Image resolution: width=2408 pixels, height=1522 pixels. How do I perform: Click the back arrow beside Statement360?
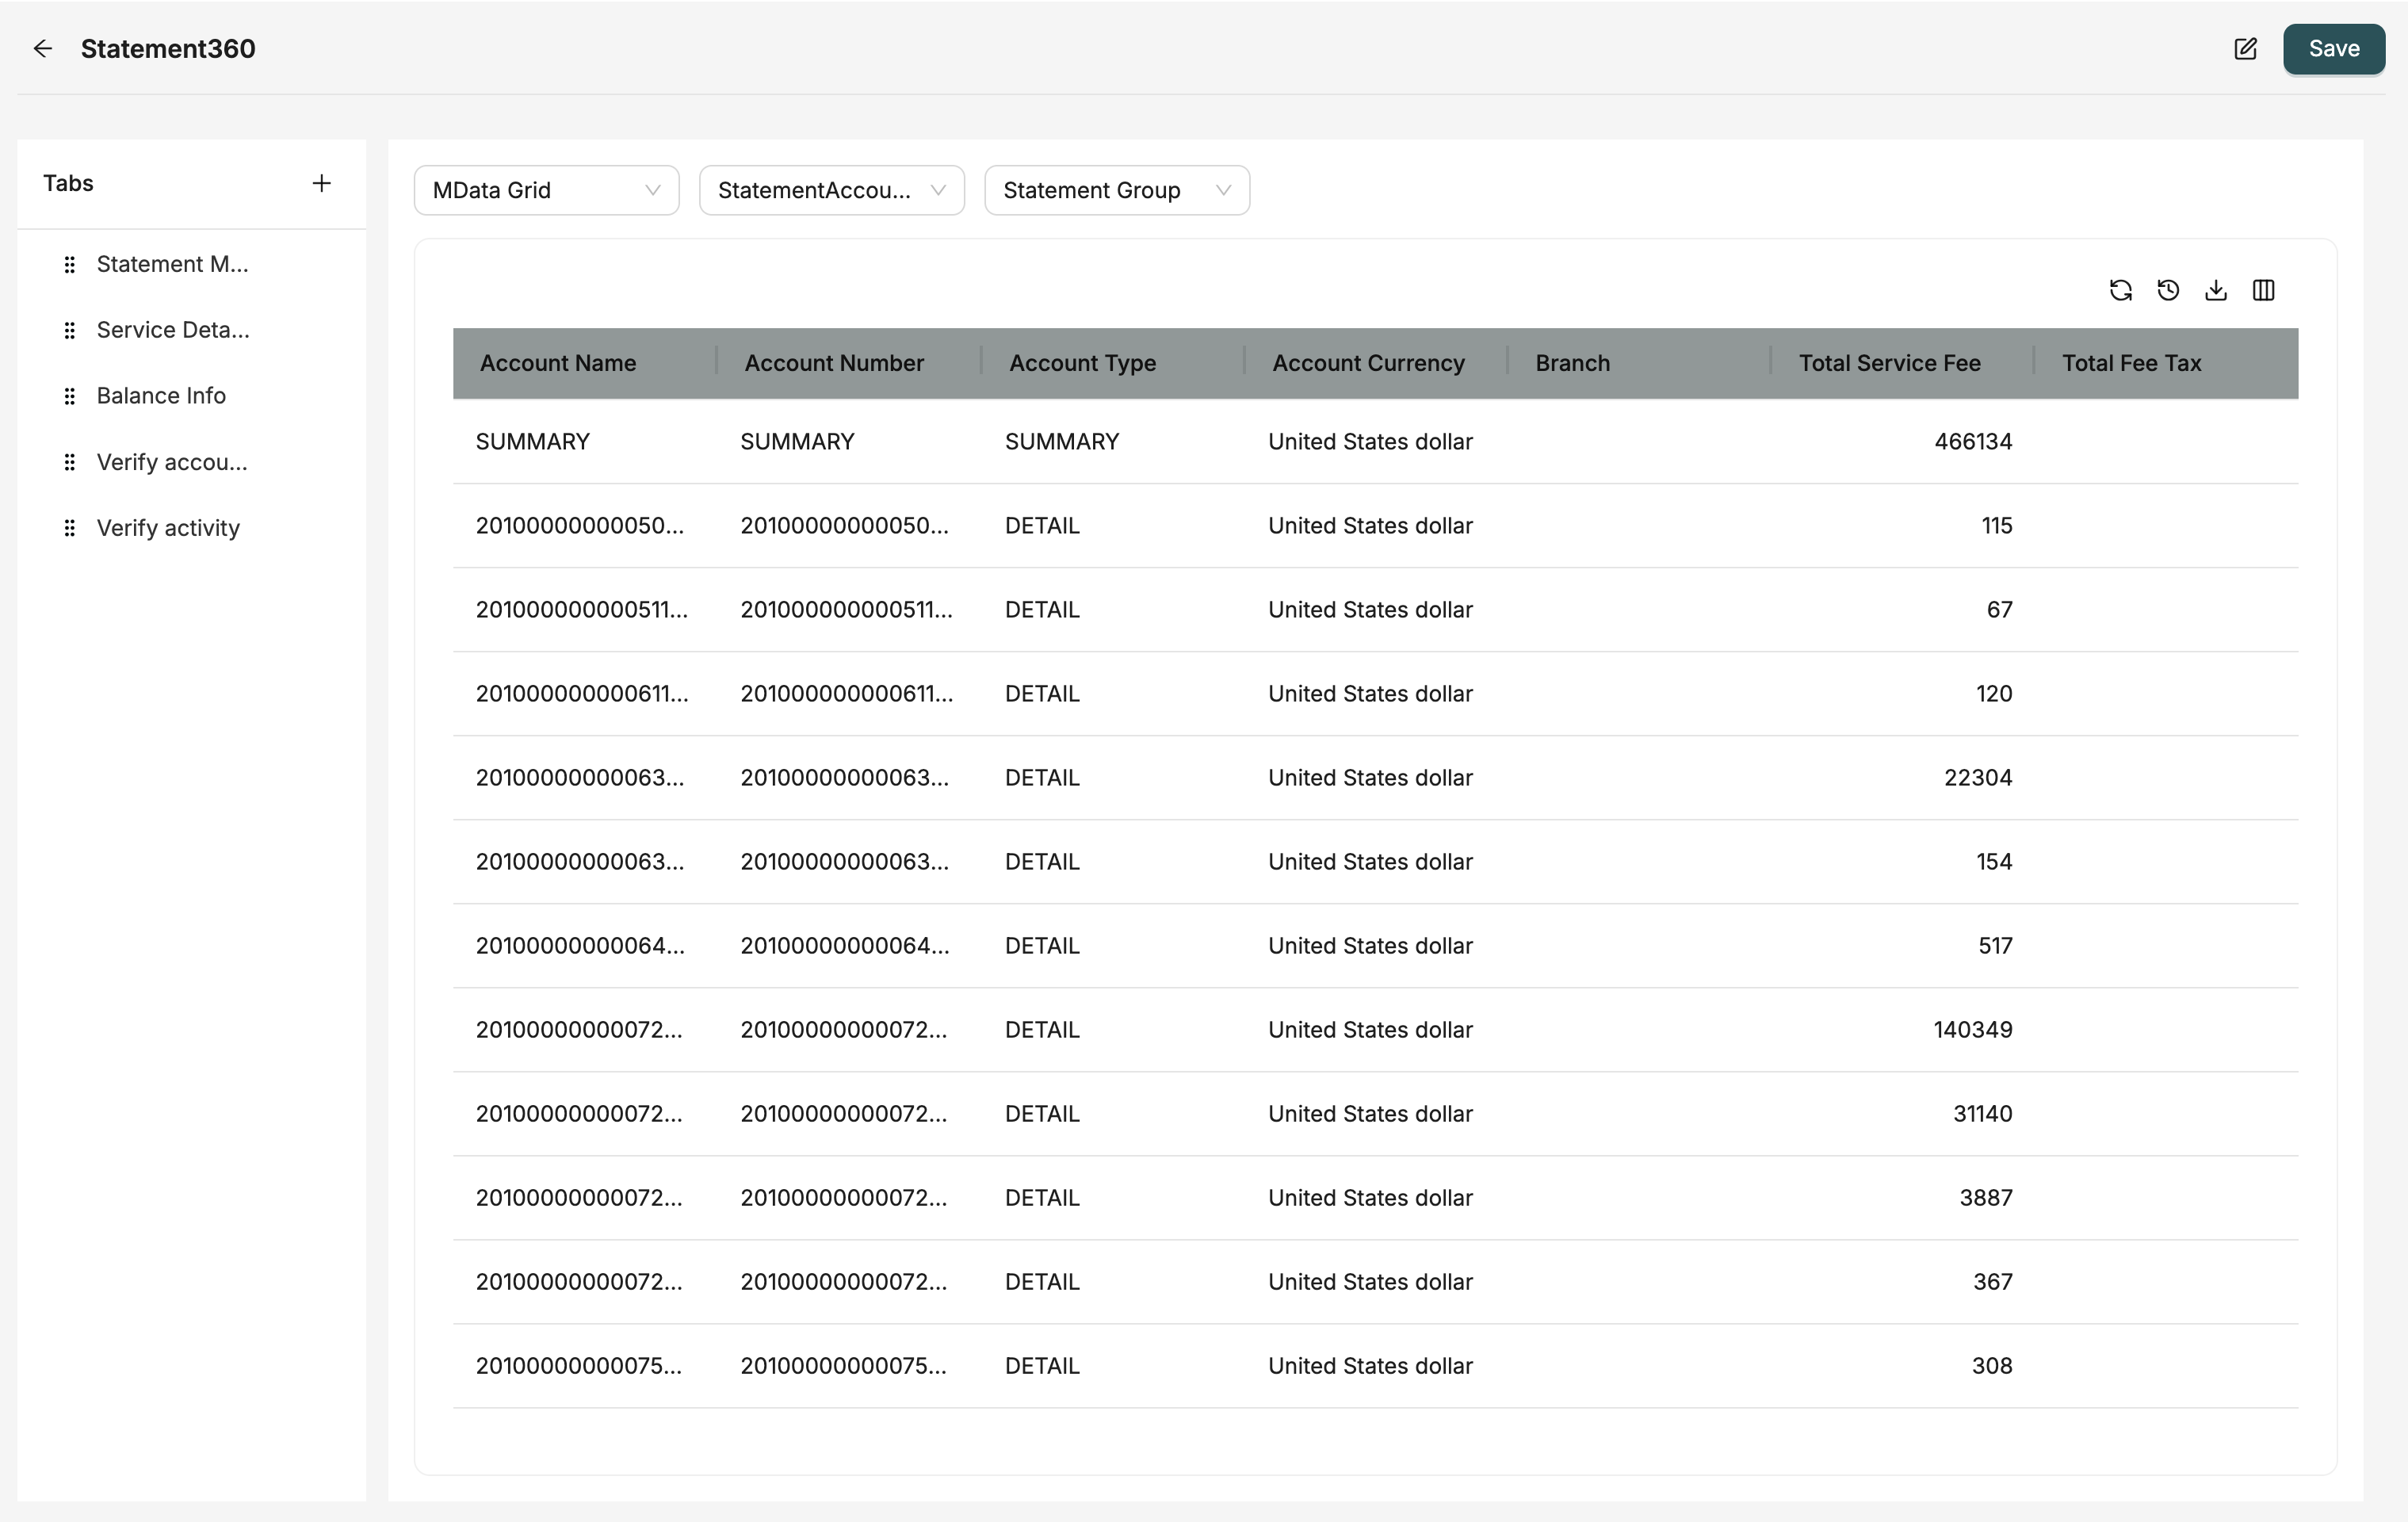[42, 49]
